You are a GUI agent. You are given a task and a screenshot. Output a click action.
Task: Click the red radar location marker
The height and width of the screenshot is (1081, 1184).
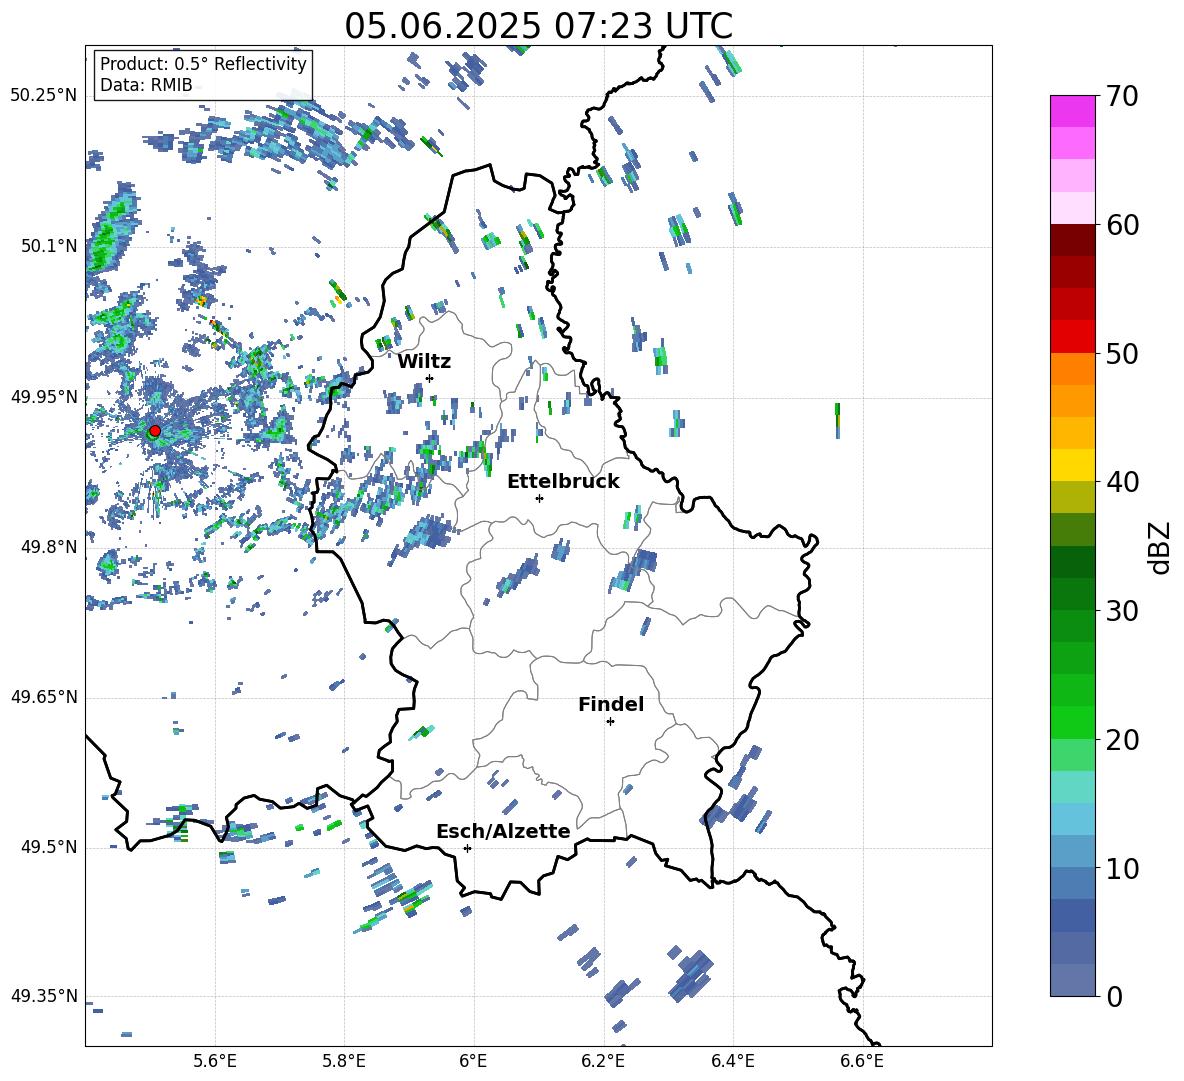click(x=155, y=430)
